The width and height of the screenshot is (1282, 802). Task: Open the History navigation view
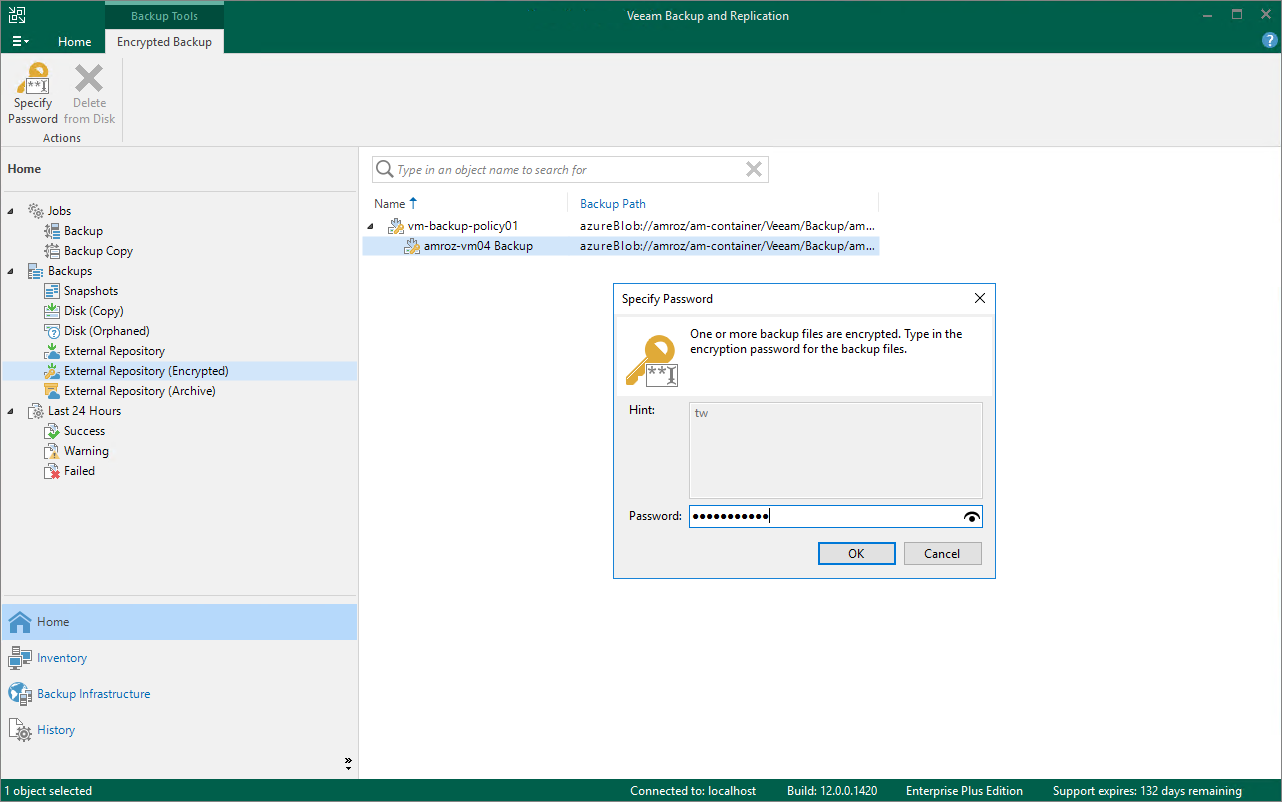(179, 730)
